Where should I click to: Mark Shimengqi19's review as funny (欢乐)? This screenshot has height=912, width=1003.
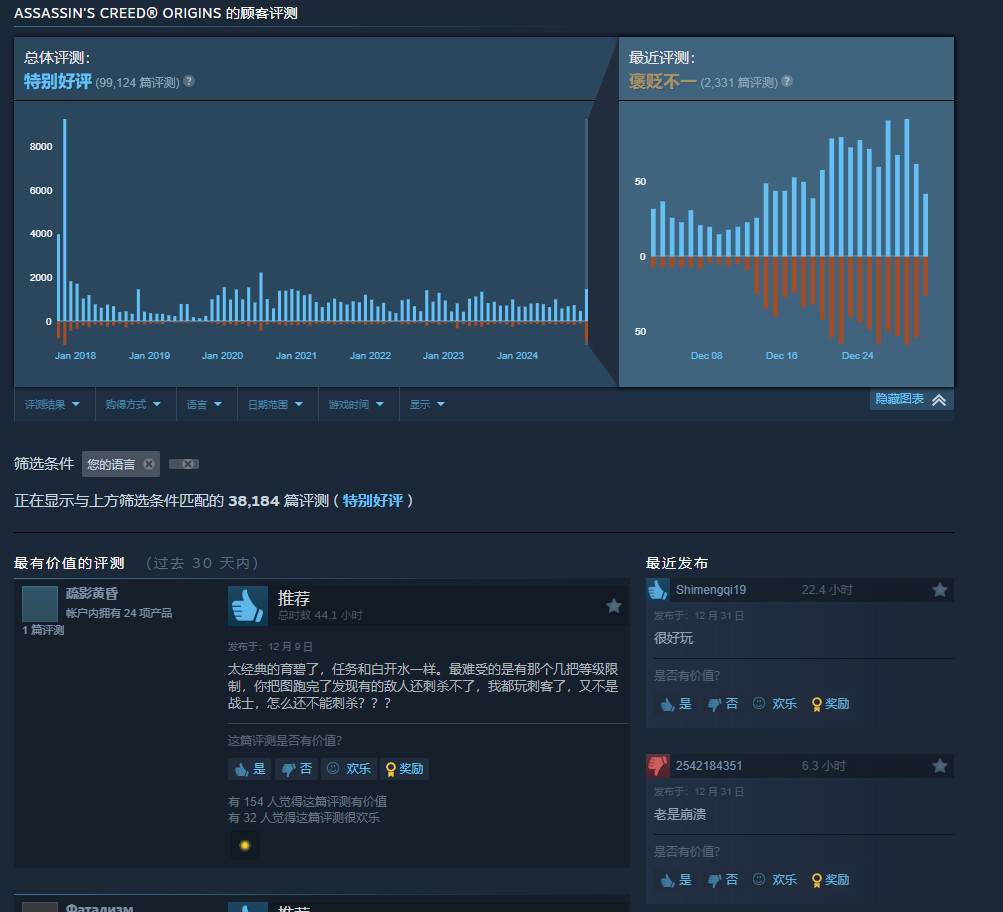tap(775, 704)
